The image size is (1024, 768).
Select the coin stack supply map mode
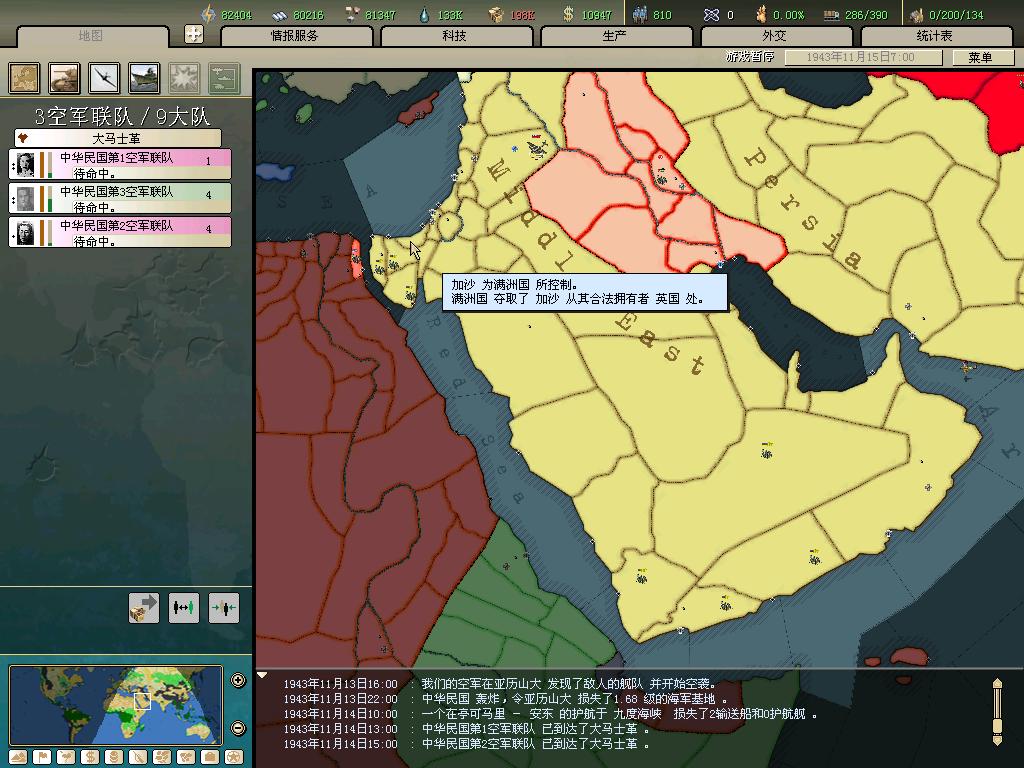[x=114, y=757]
